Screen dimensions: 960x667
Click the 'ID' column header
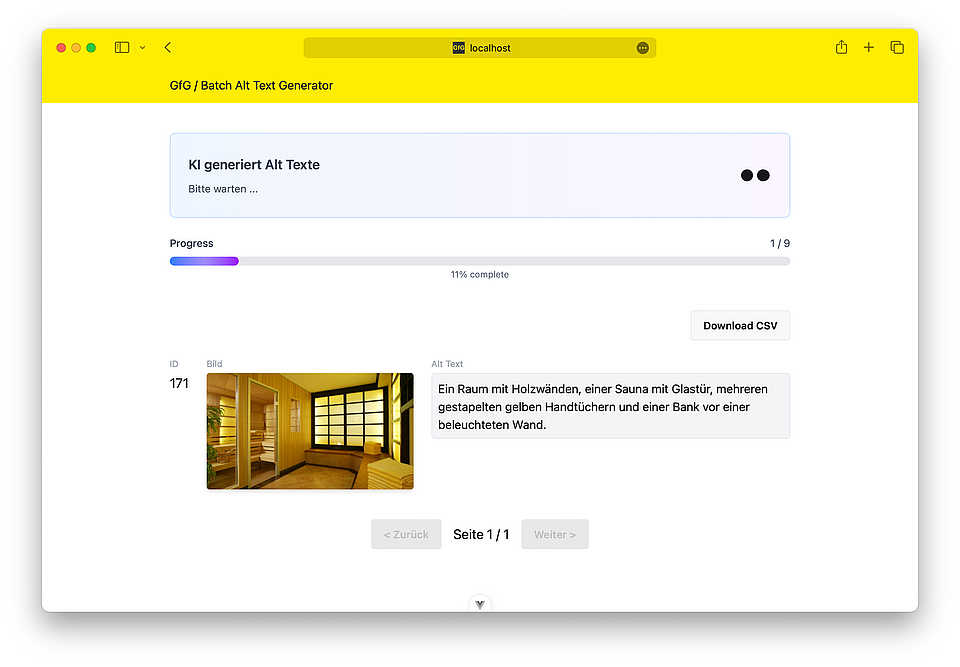pyautogui.click(x=174, y=364)
